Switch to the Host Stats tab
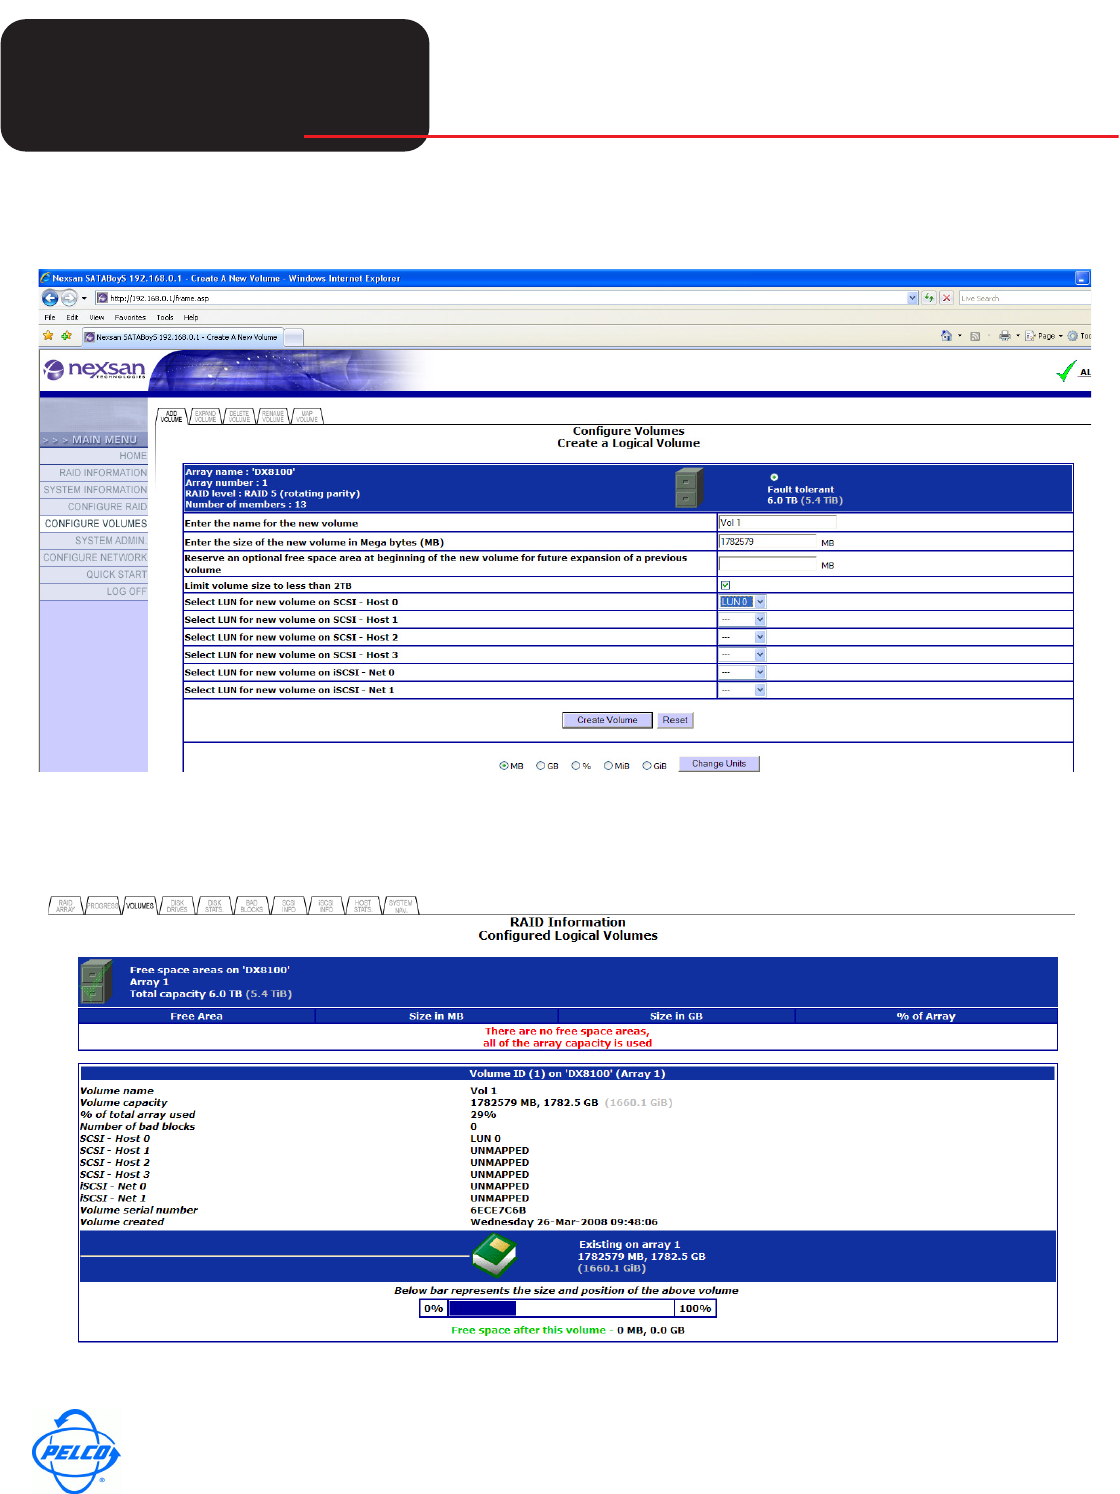 [x=363, y=906]
